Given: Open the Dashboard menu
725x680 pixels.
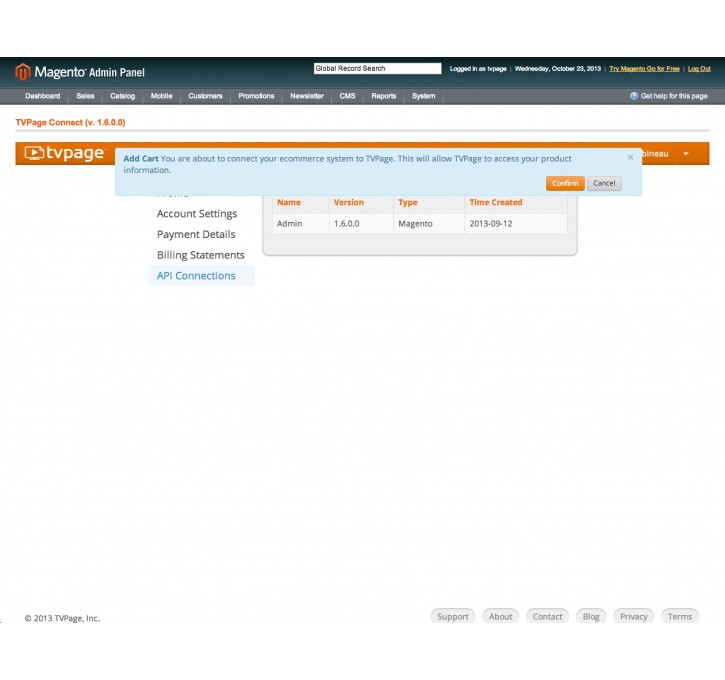Looking at the screenshot, I should coord(43,96).
